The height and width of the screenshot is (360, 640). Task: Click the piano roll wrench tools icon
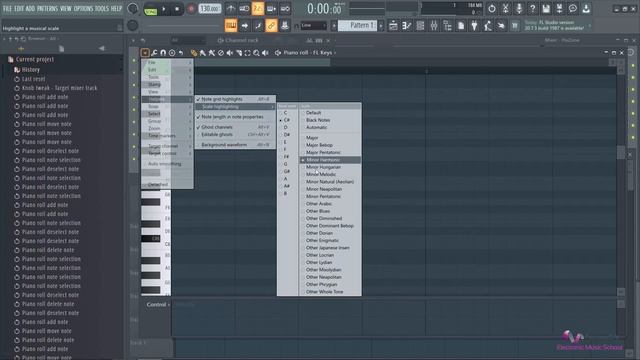(x=154, y=53)
